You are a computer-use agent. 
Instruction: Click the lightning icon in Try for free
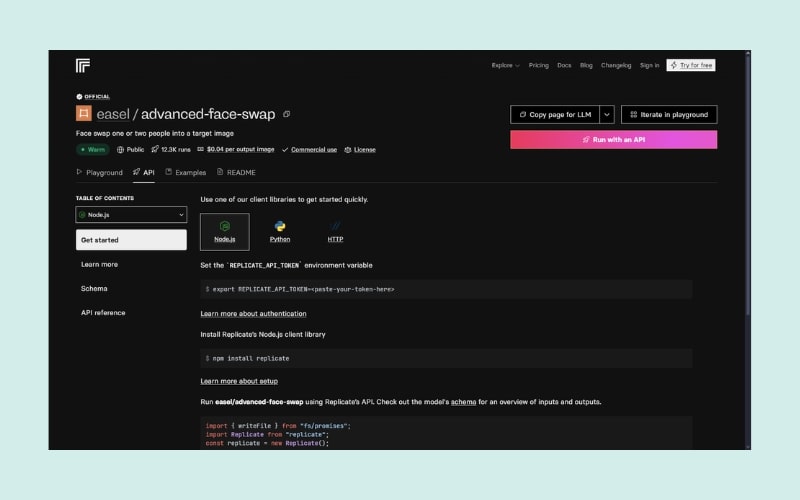coord(673,65)
